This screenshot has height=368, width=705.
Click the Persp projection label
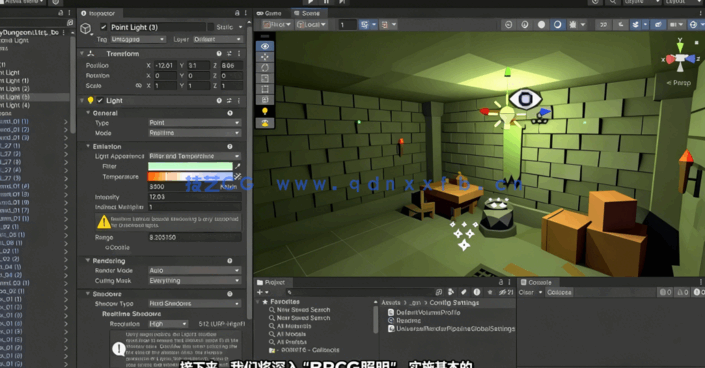click(x=678, y=83)
